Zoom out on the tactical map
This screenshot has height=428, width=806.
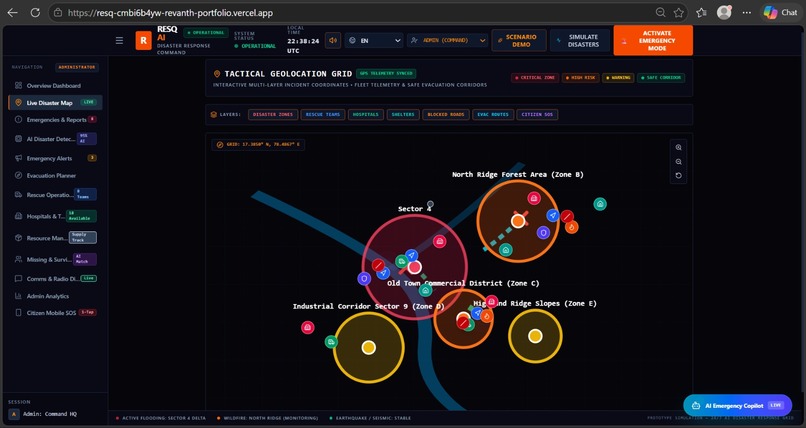679,162
